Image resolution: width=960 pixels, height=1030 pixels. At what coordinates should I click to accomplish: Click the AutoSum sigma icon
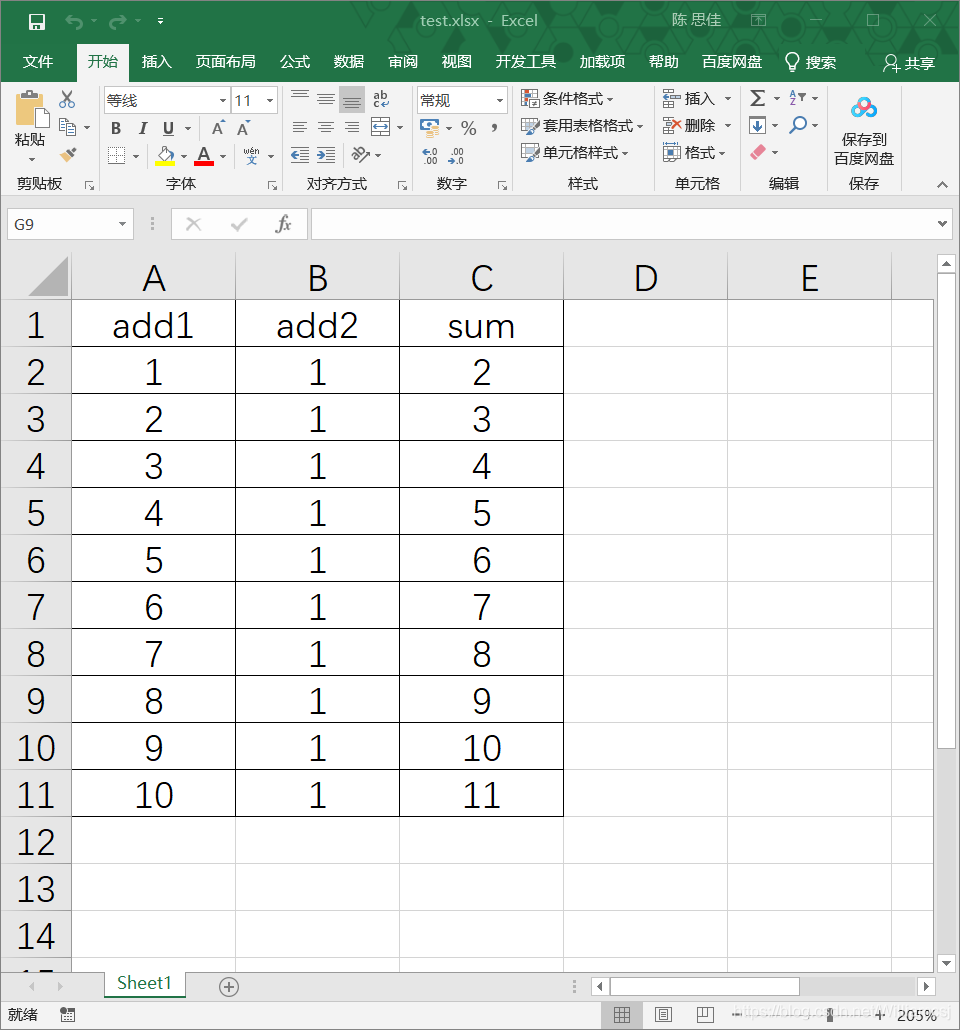(757, 99)
